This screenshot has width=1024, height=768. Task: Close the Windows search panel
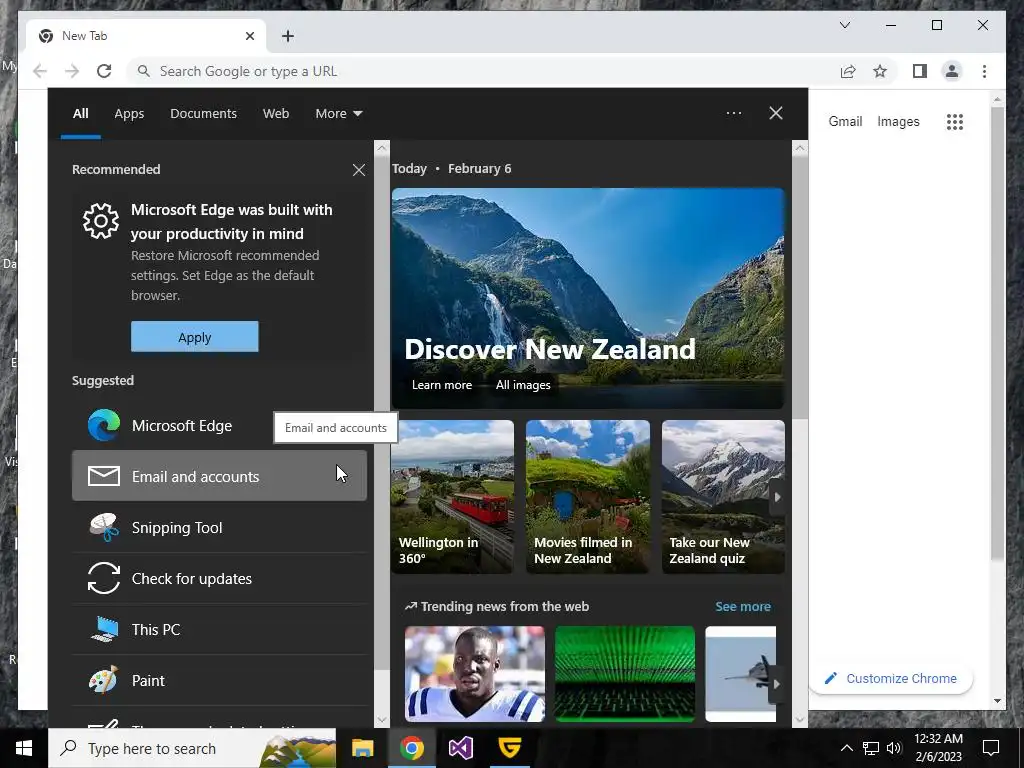coord(776,113)
